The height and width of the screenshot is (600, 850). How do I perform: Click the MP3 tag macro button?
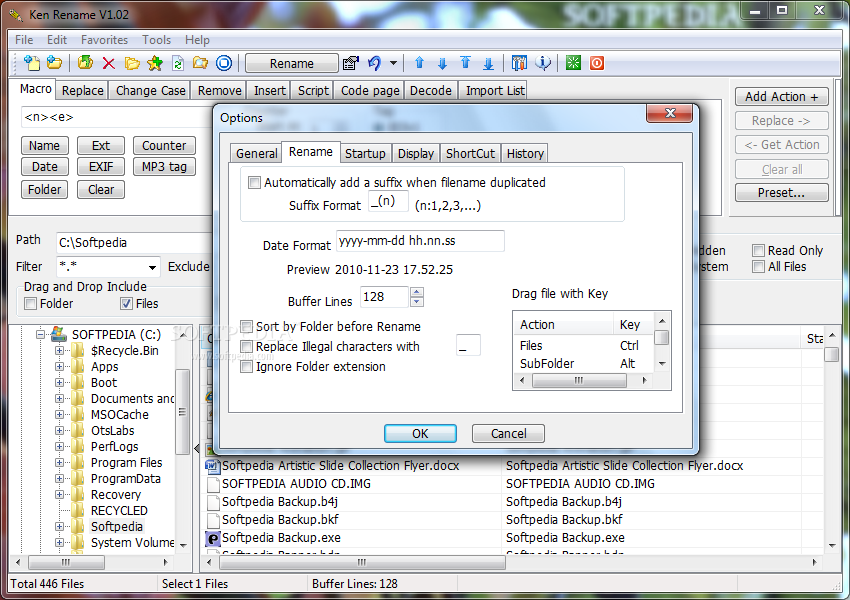coord(164,167)
